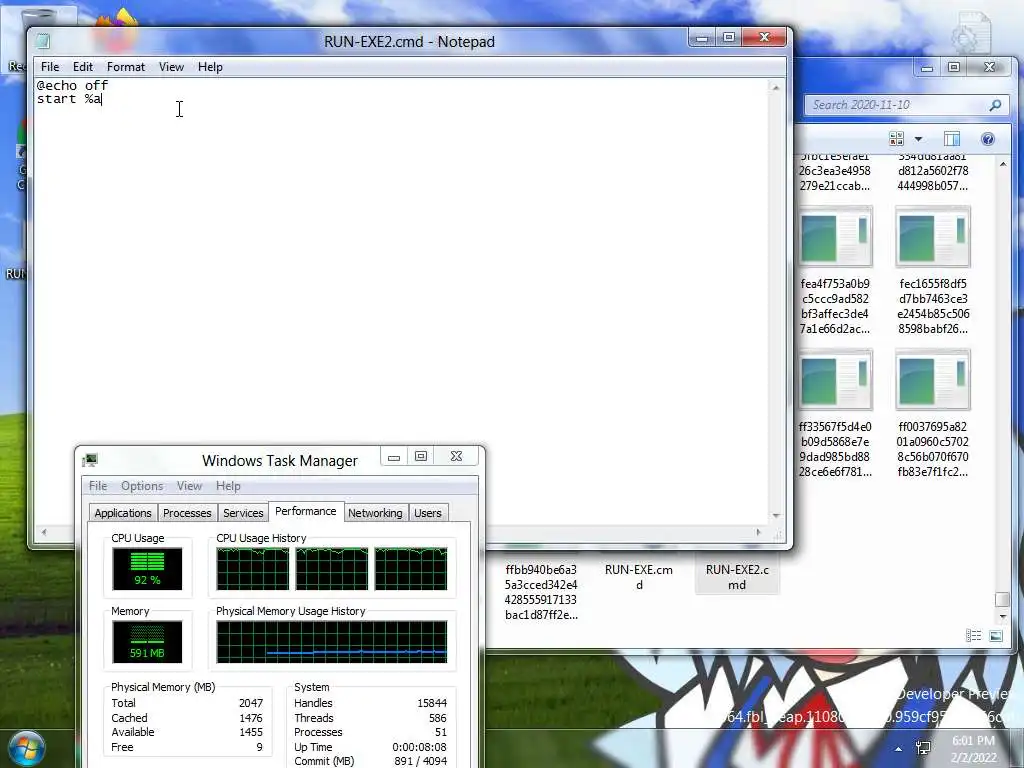Image resolution: width=1024 pixels, height=768 pixels.
Task: Click the Notepad horizontal scrollbar left arrow
Action: pyautogui.click(x=44, y=532)
